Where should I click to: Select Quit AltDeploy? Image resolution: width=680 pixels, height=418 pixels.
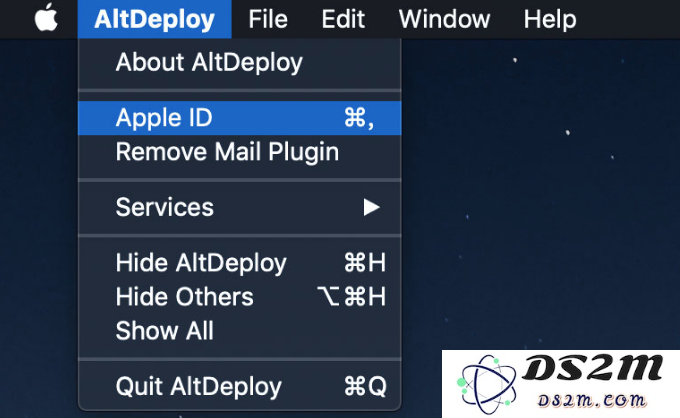(239, 386)
